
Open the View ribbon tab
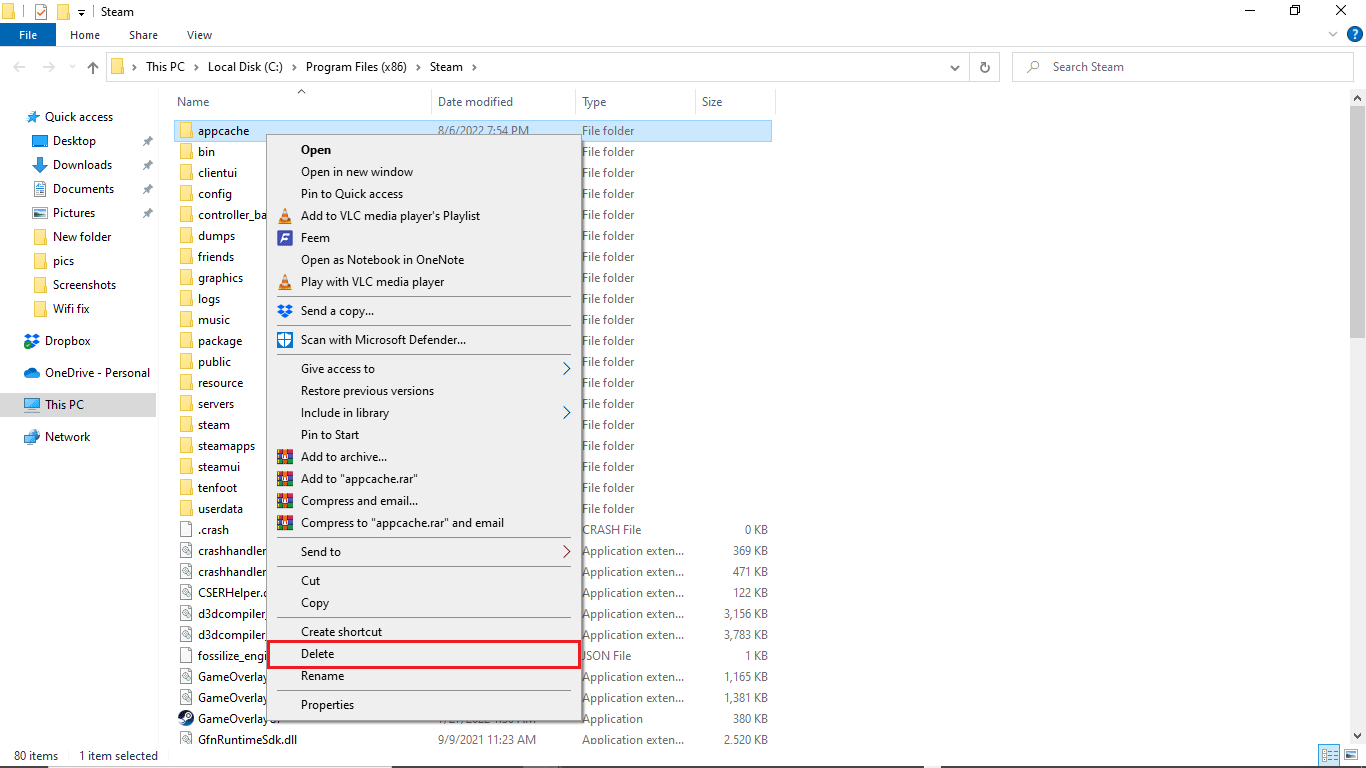click(199, 35)
